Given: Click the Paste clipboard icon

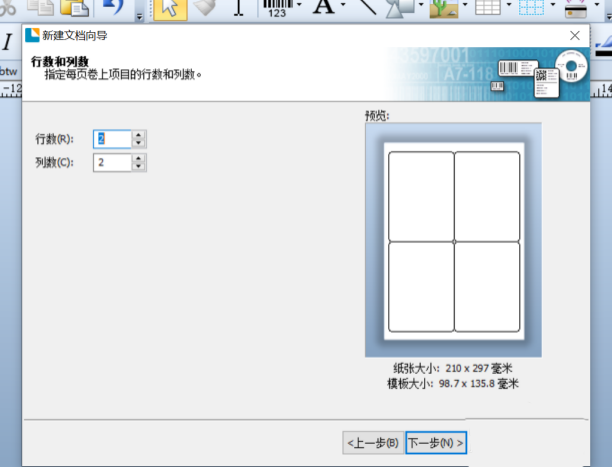Looking at the screenshot, I should coord(75,7).
